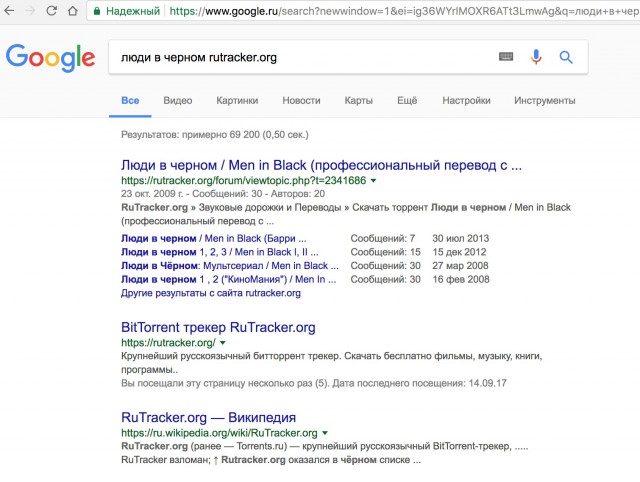Screen dimensions: 640x482
Task: Click the text Сообщений: 15
Action: click(385, 252)
